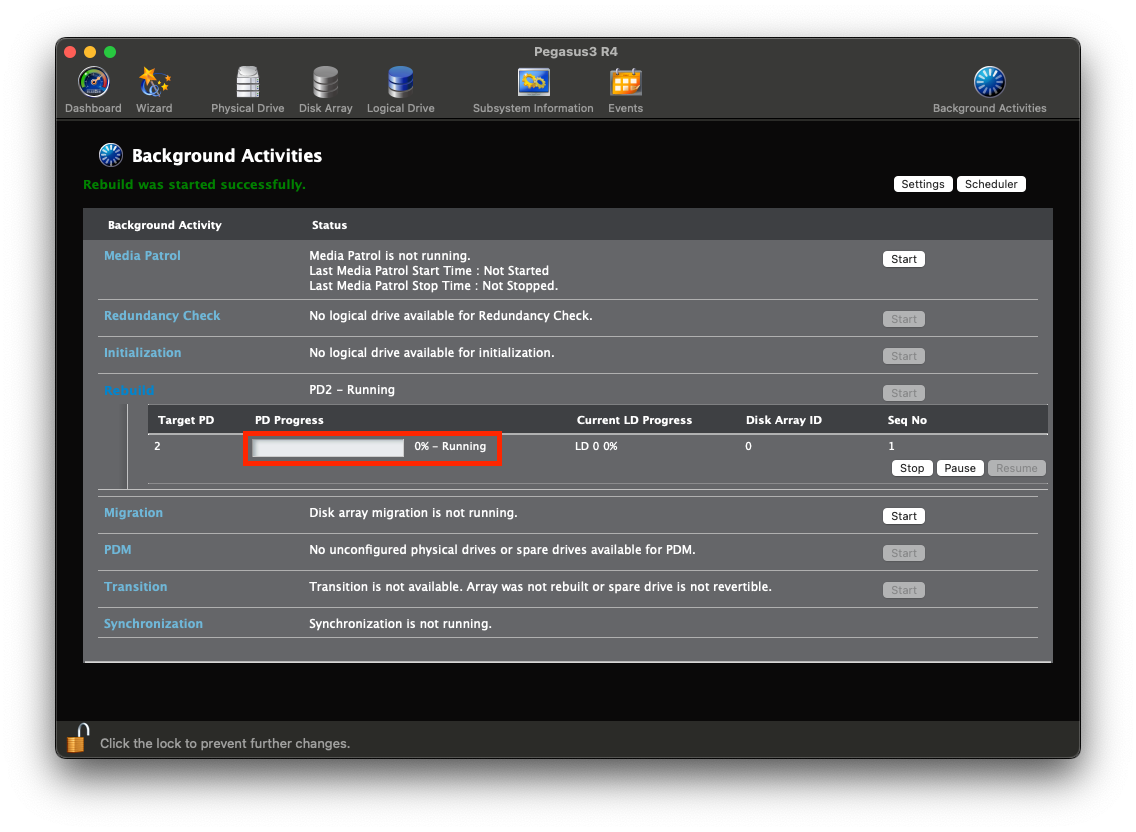
Task: Click the Background Activities heading icon
Action: coord(111,154)
